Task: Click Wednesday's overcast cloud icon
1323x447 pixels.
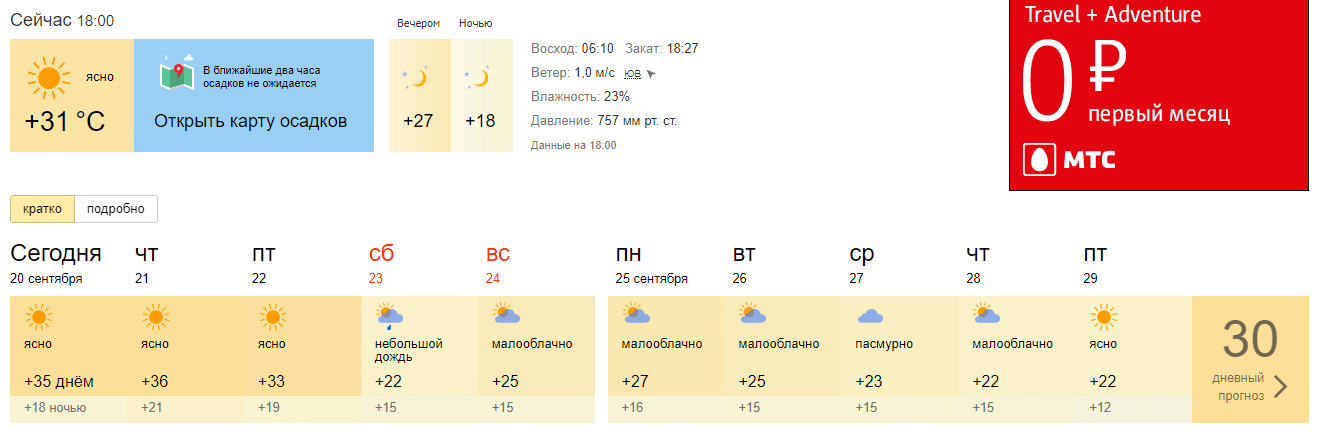Action: (870, 317)
